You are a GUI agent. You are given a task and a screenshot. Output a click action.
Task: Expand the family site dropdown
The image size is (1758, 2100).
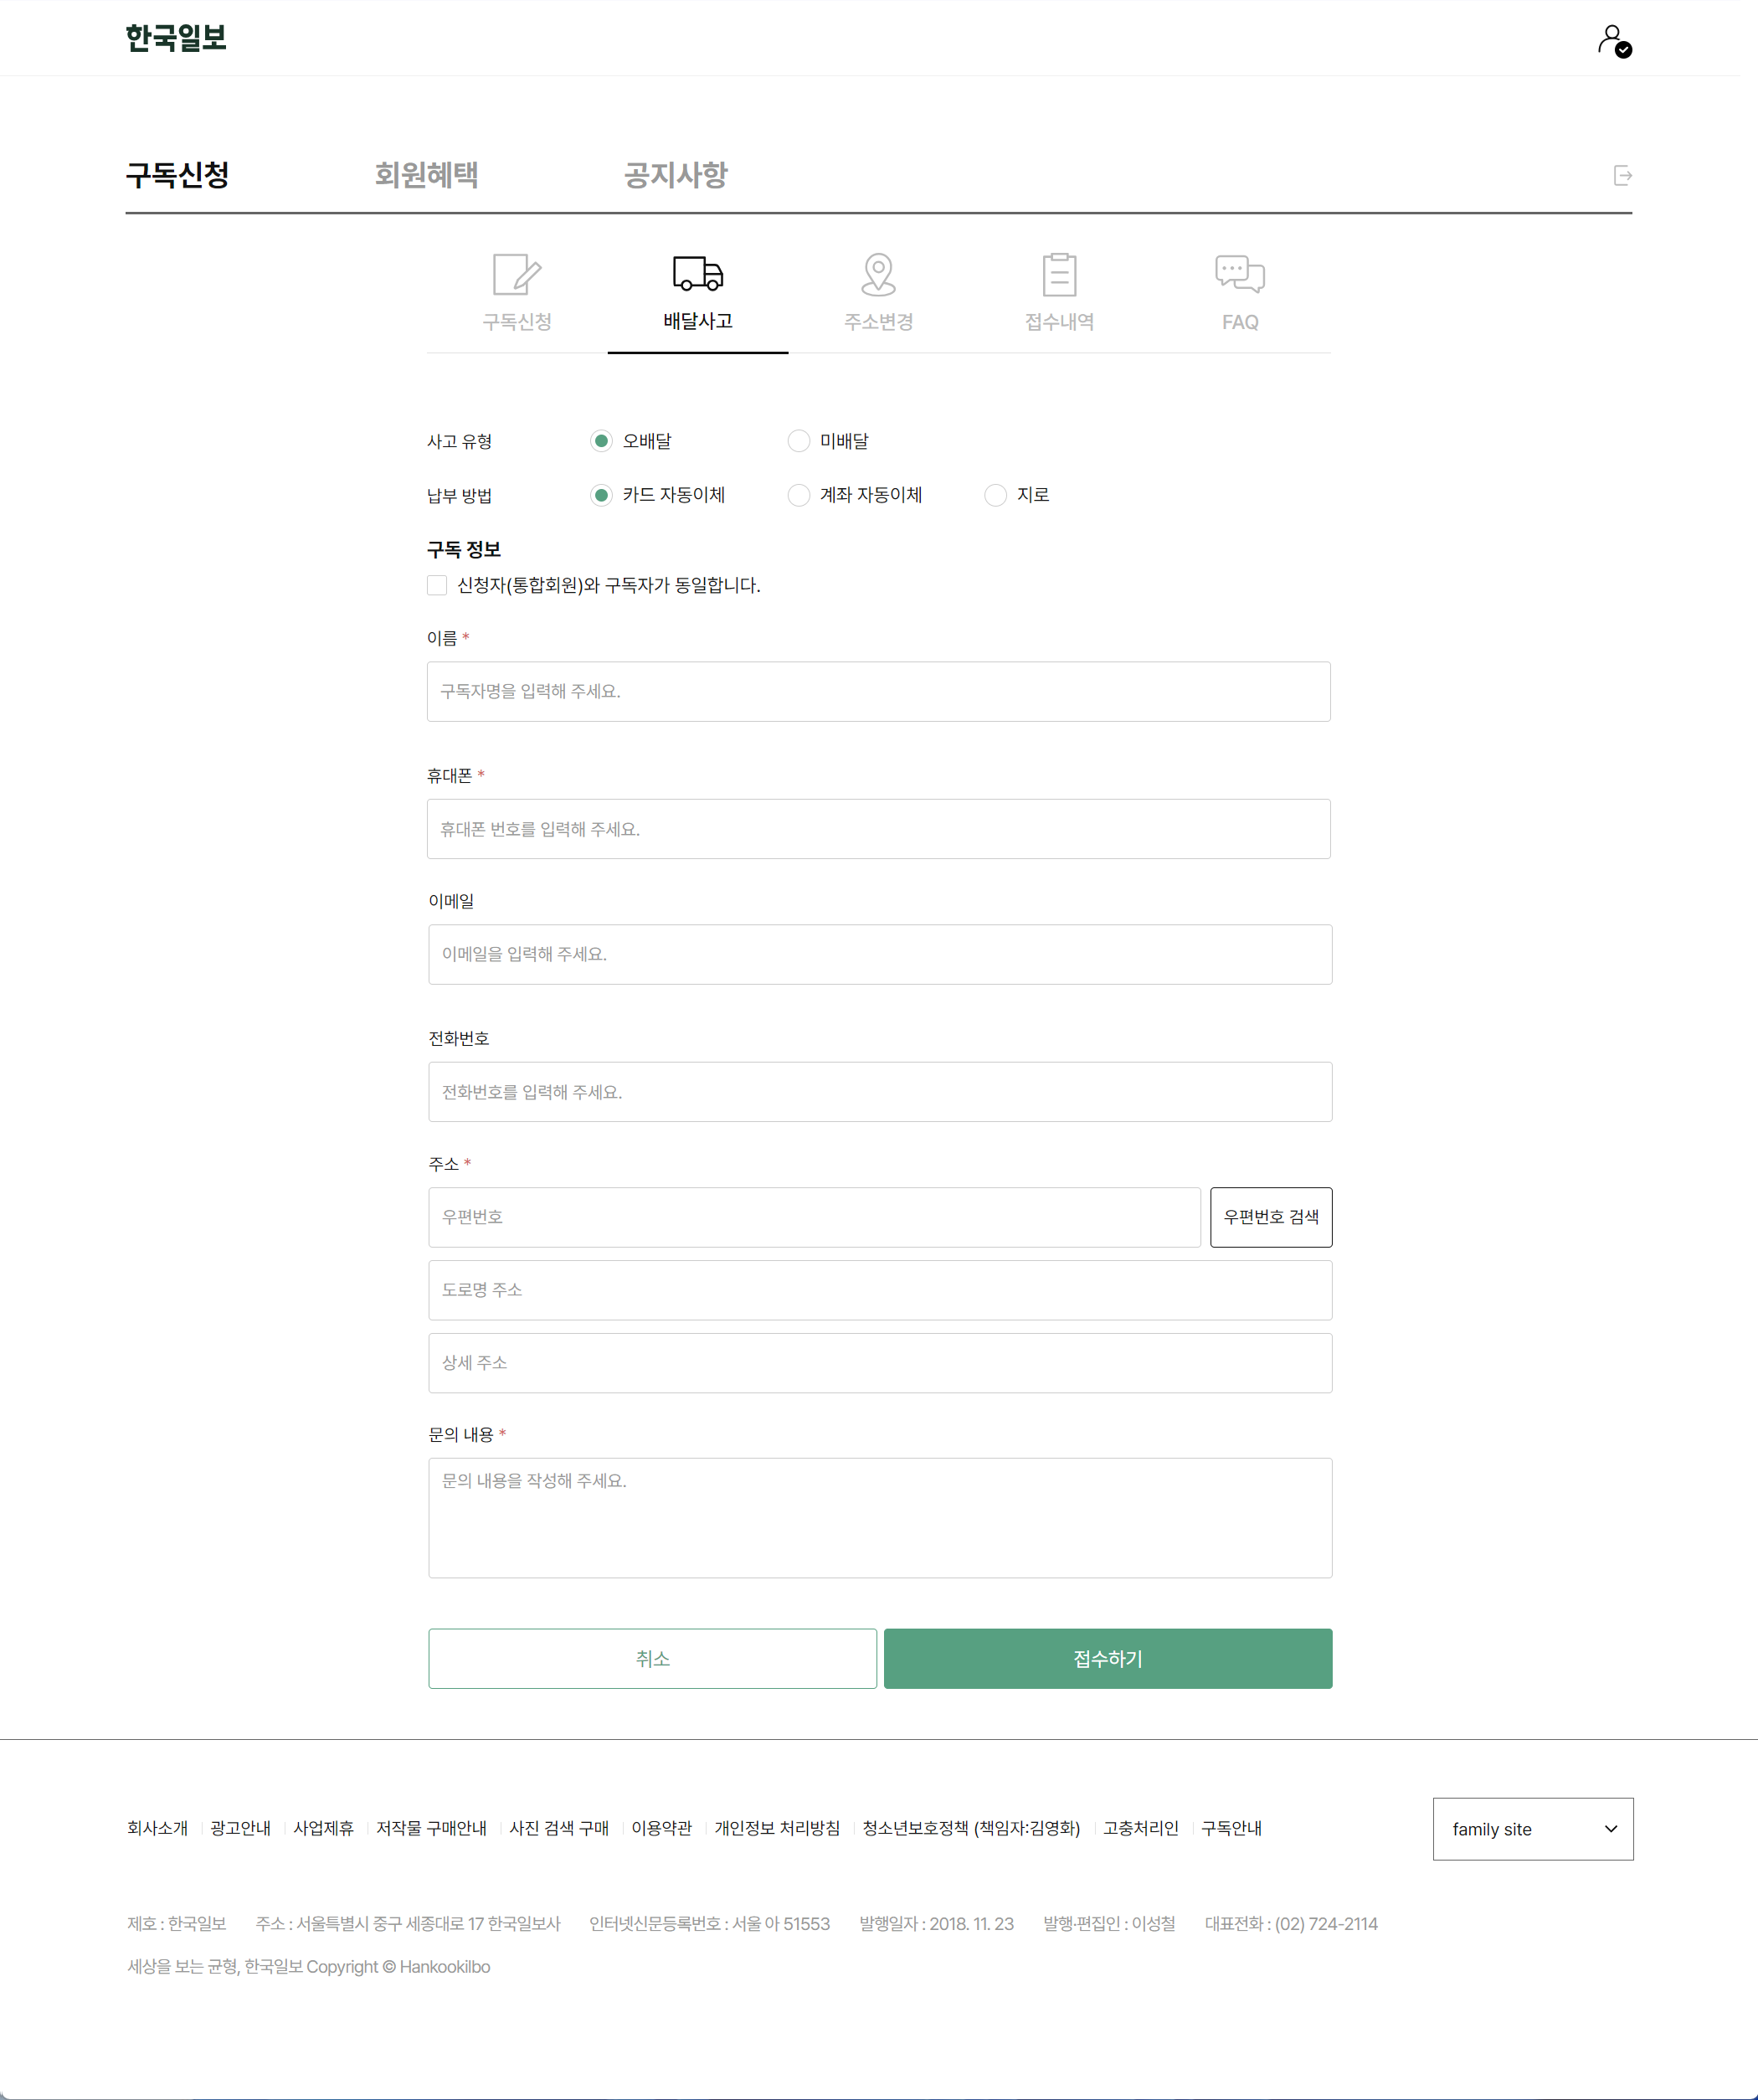[1532, 1829]
